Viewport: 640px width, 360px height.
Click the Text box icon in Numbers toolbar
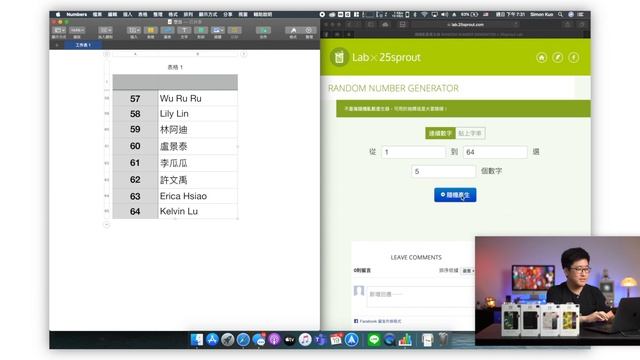click(184, 30)
